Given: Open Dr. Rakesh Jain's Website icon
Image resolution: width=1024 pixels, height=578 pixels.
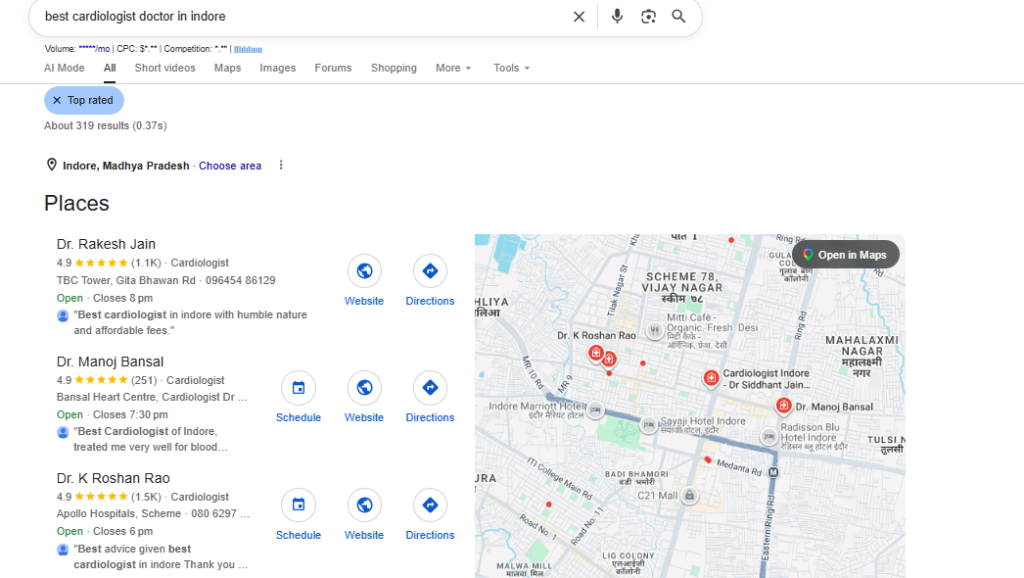Looking at the screenshot, I should [364, 271].
